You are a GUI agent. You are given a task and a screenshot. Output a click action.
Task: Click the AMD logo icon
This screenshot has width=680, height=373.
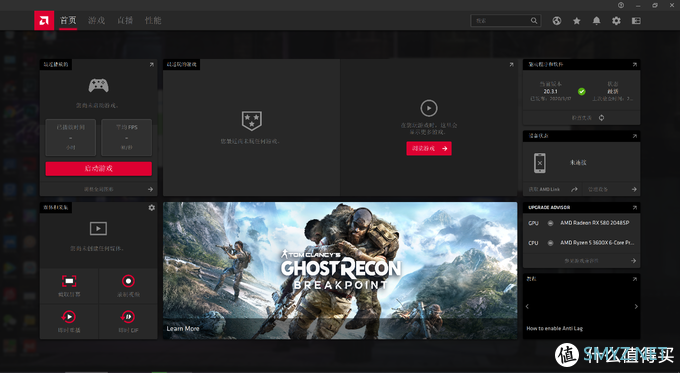44,20
